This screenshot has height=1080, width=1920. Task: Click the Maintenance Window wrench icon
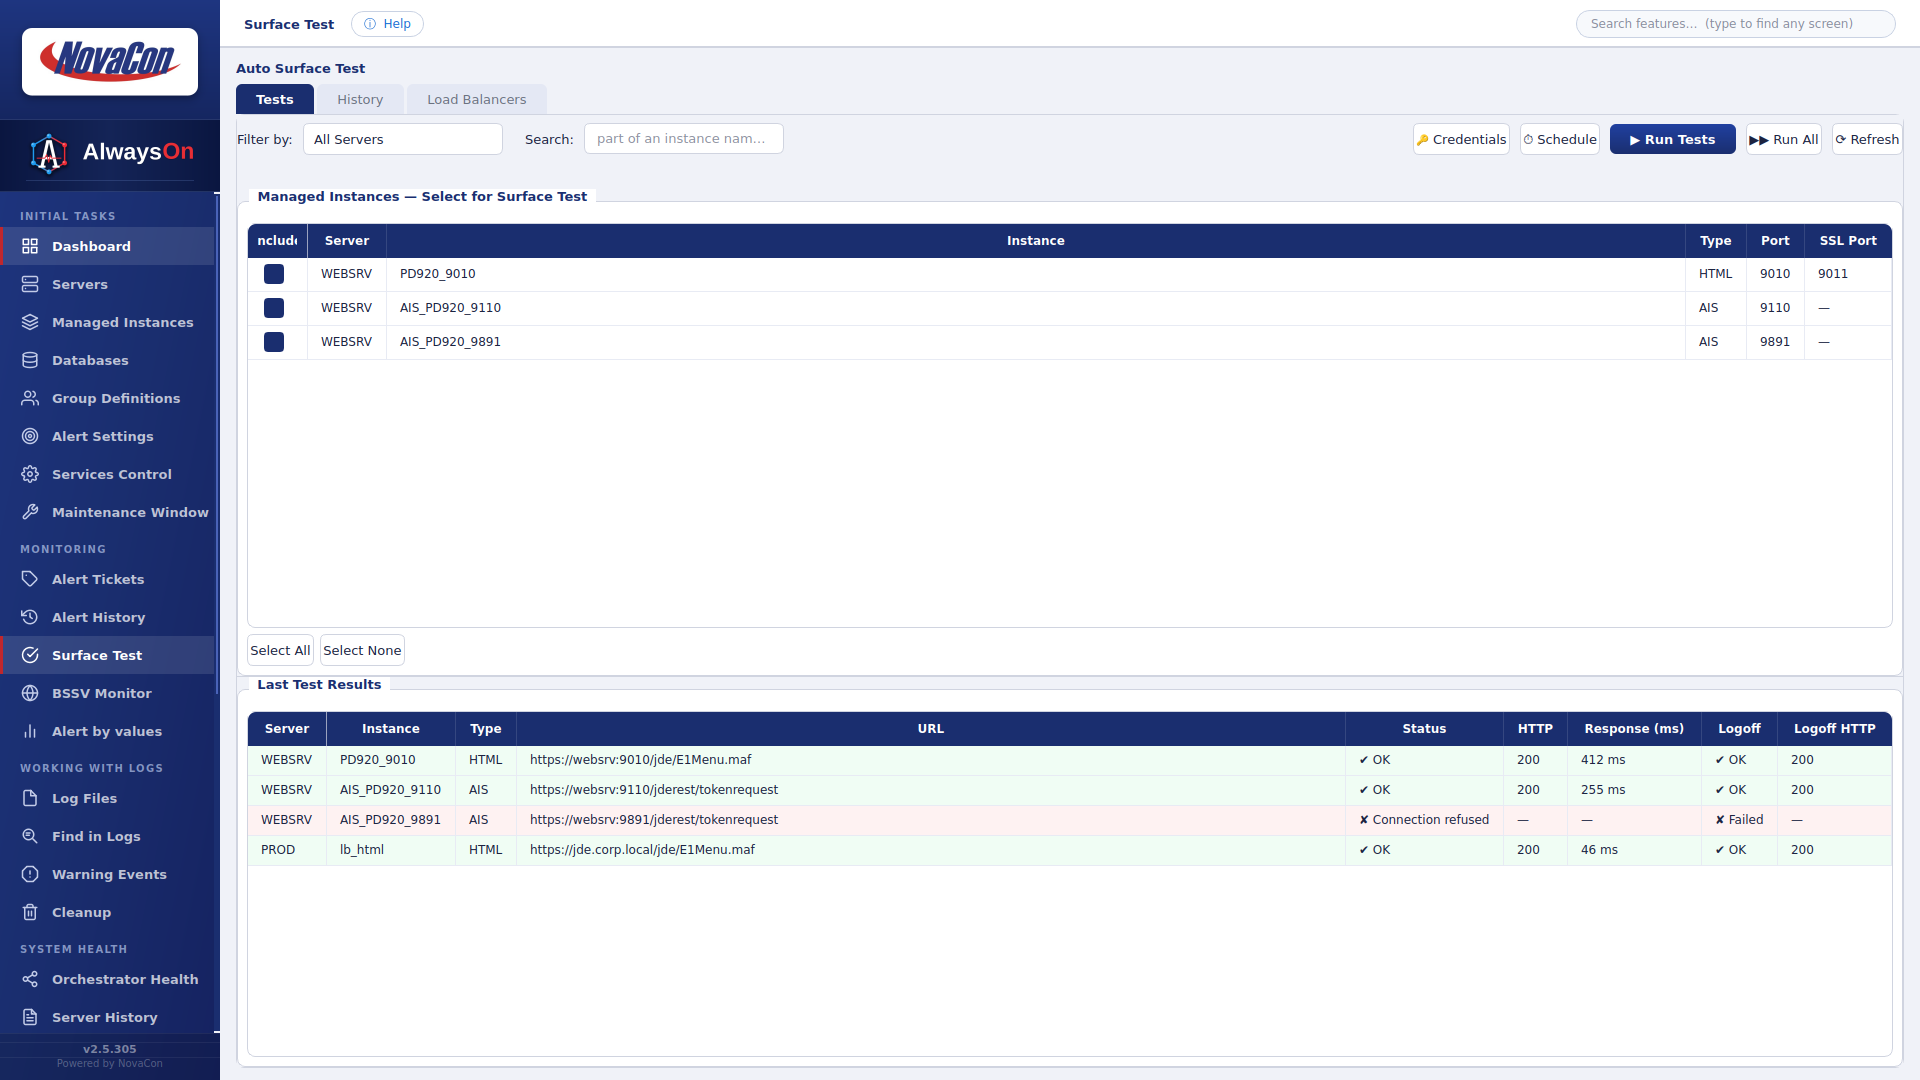click(x=30, y=512)
